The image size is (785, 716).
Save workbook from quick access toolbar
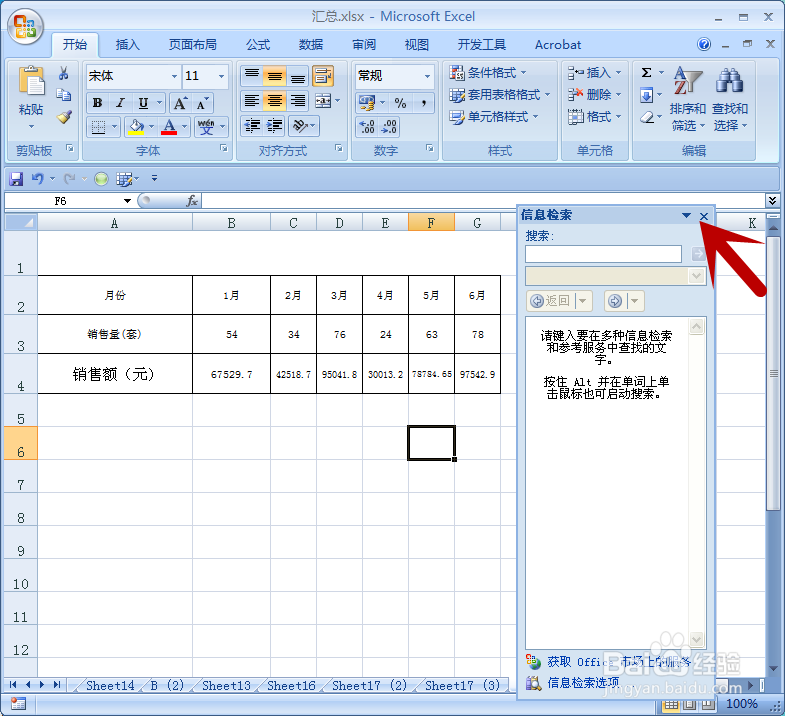click(x=16, y=179)
